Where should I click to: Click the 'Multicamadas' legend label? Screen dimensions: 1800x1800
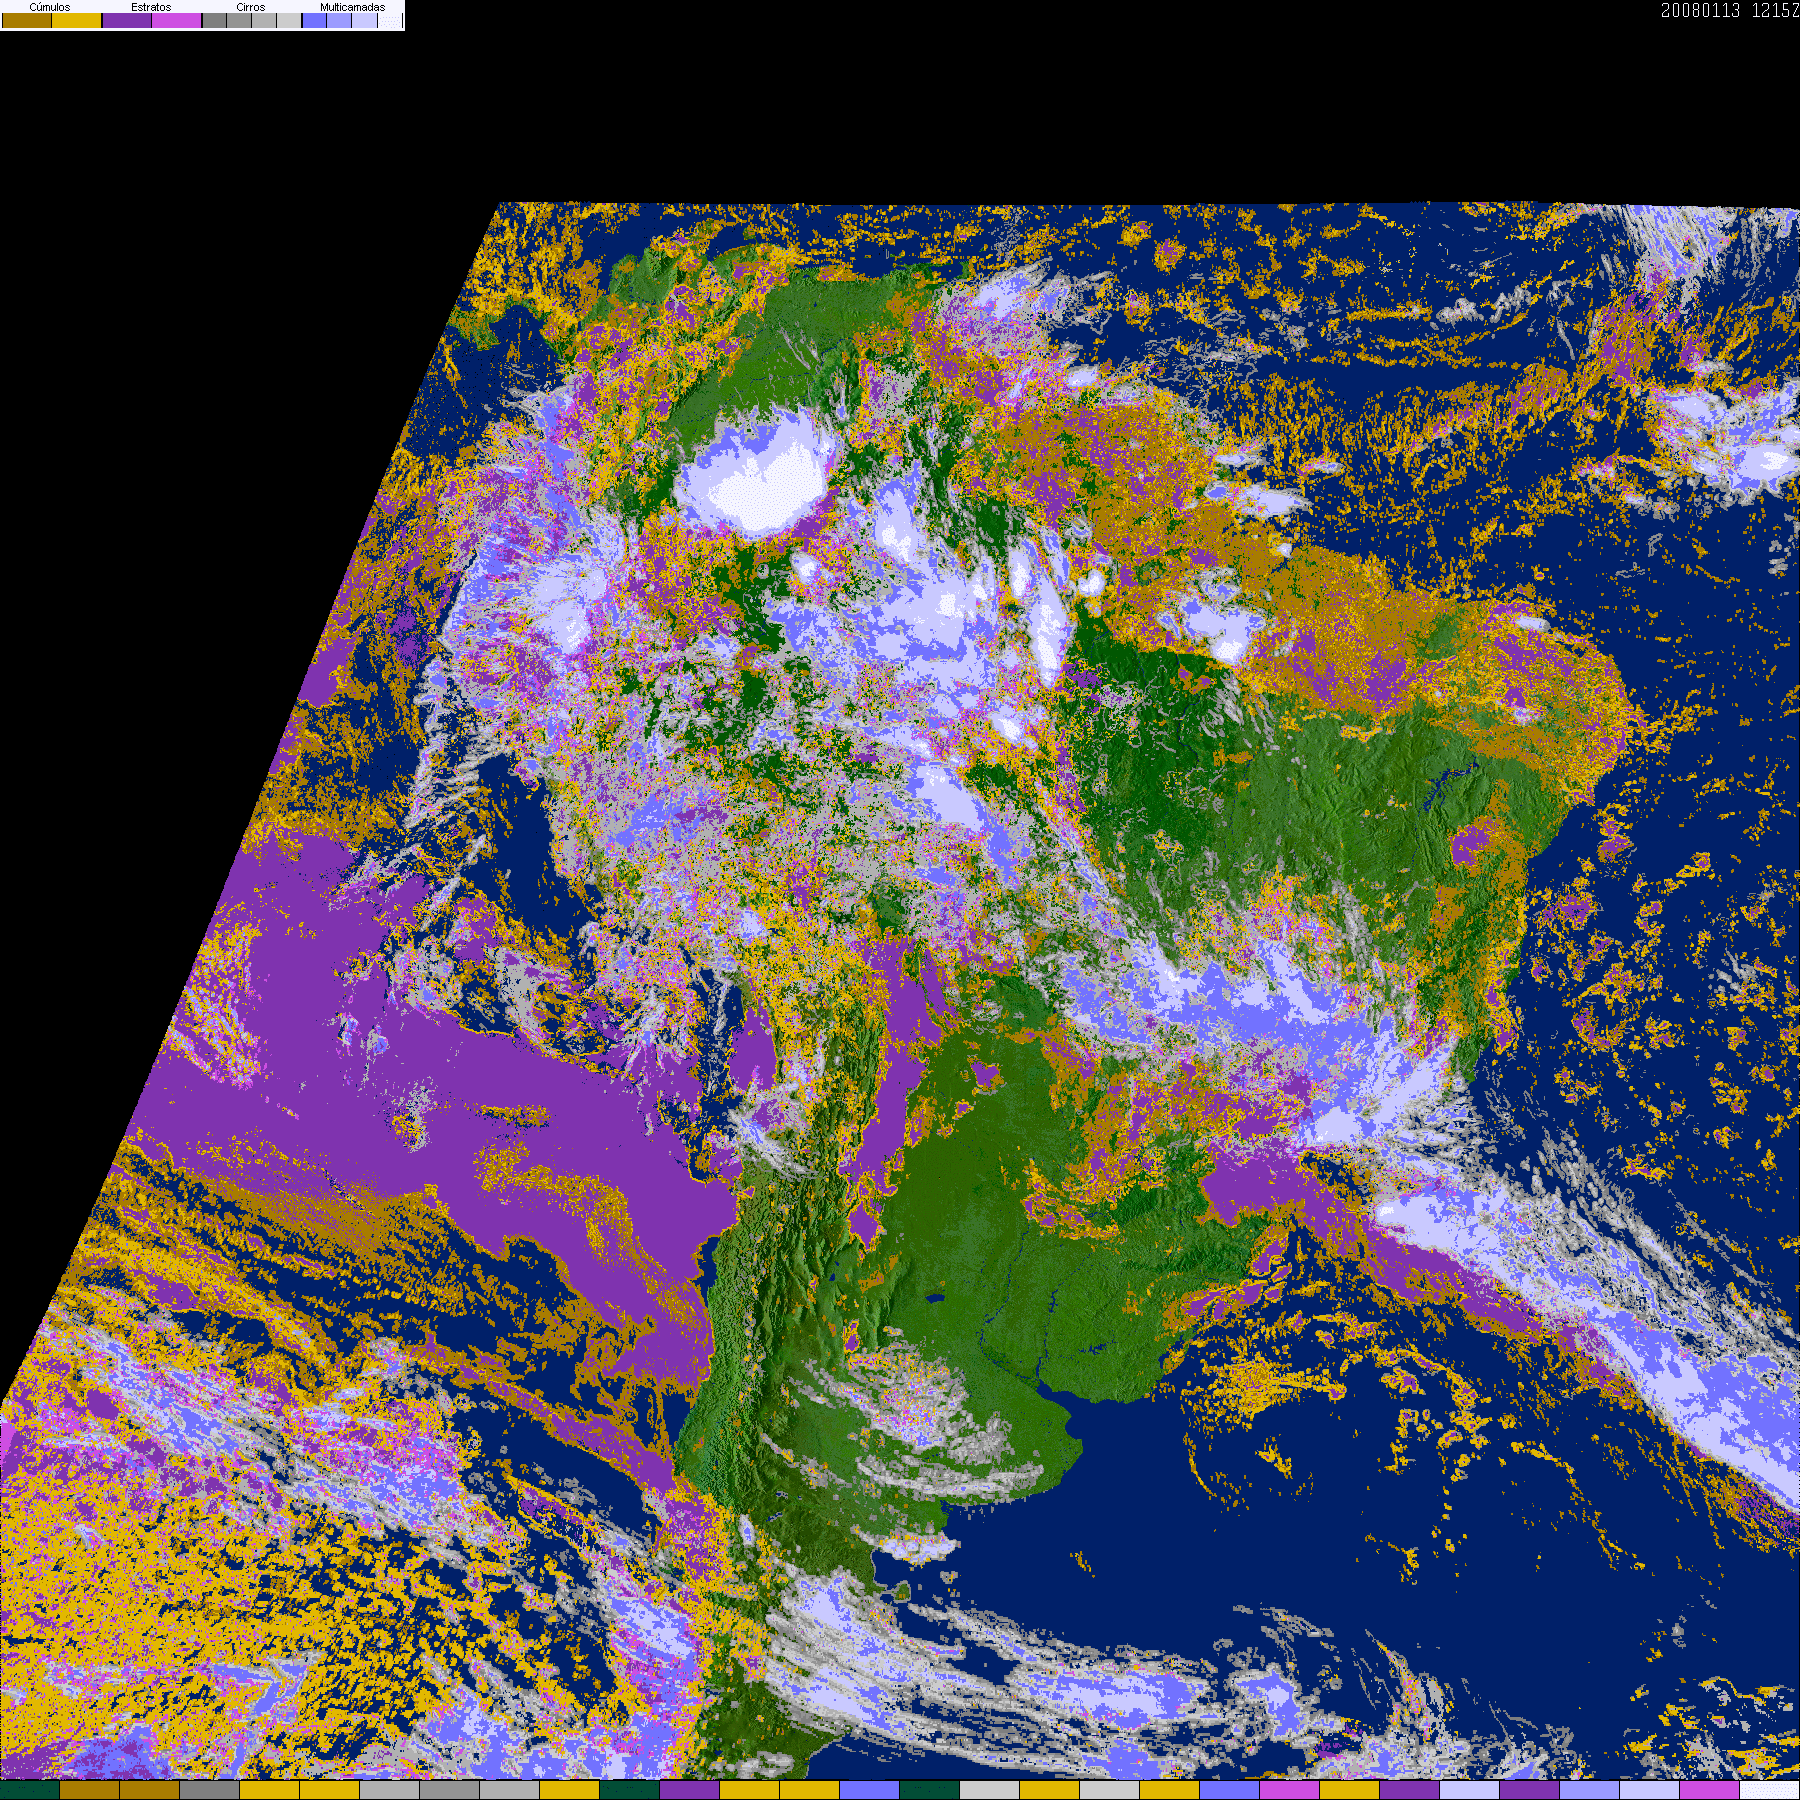(353, 7)
